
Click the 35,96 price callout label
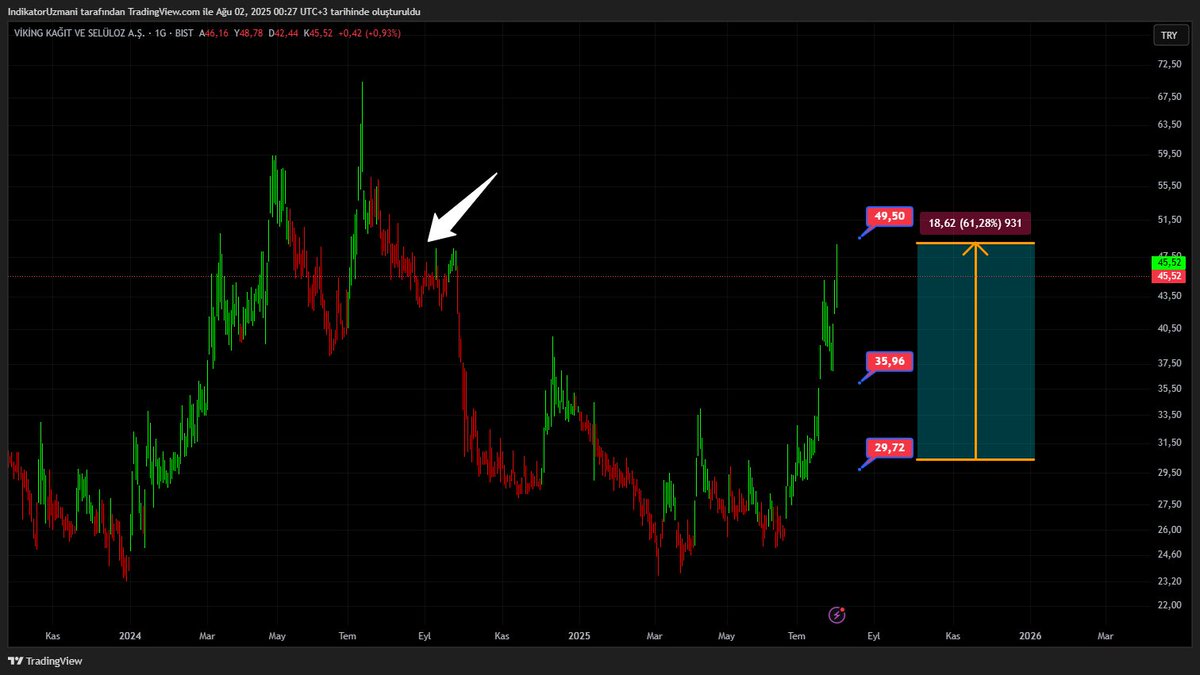[x=889, y=361]
